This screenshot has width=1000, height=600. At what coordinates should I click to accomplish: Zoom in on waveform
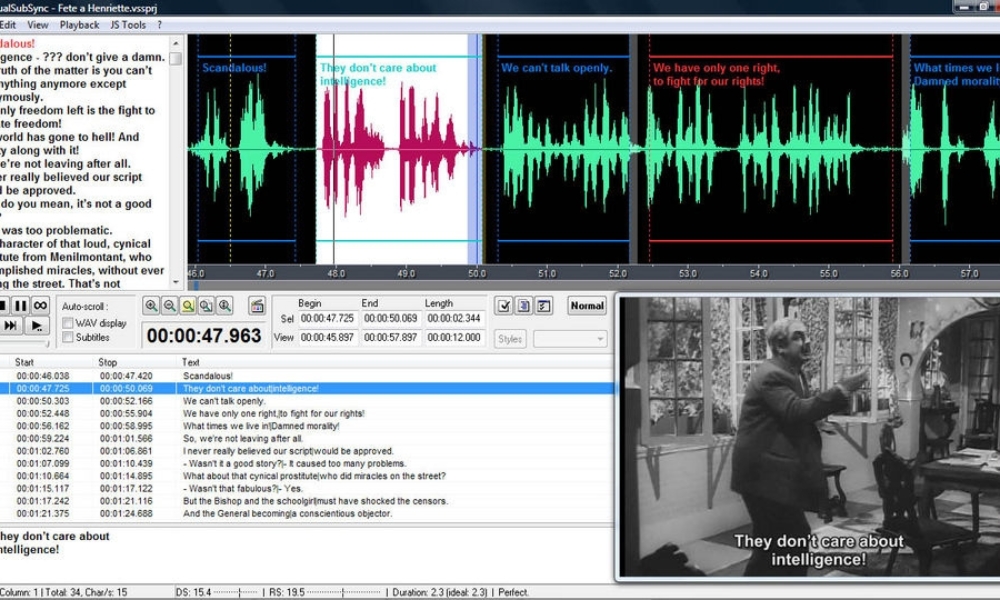(x=151, y=305)
